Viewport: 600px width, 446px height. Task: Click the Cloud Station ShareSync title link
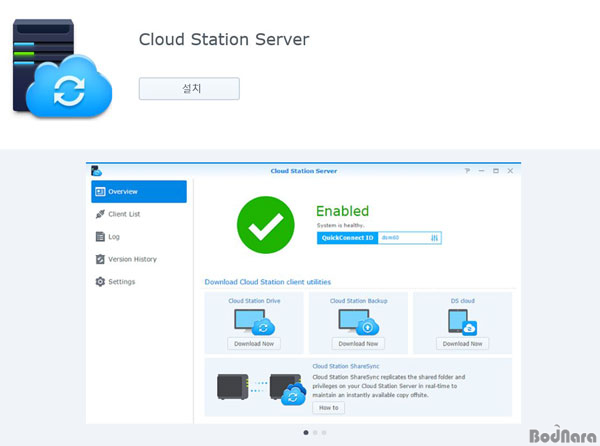(x=346, y=366)
